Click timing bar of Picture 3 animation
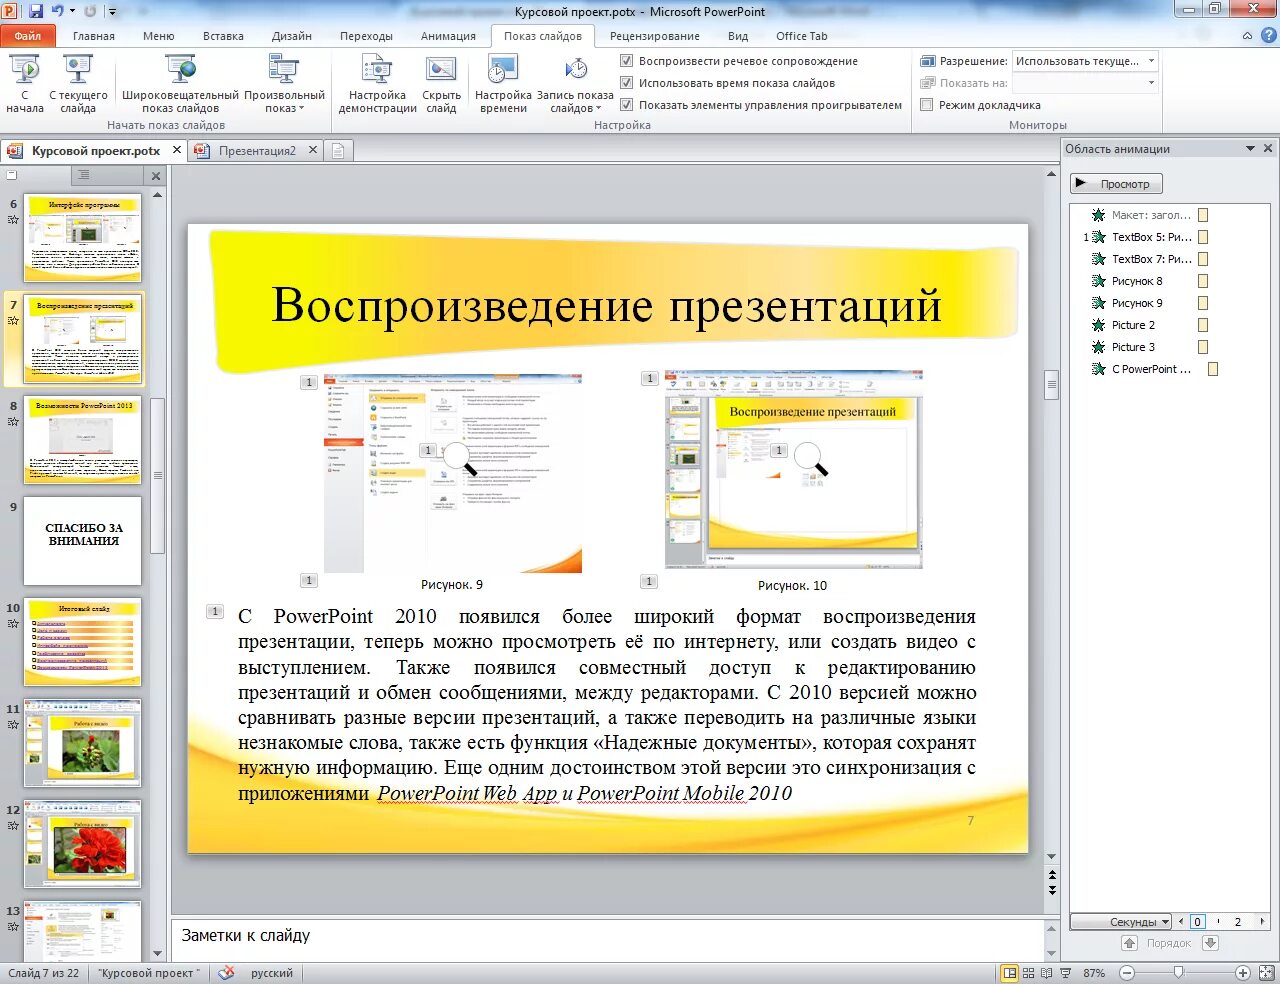The width and height of the screenshot is (1280, 984). (x=1203, y=347)
